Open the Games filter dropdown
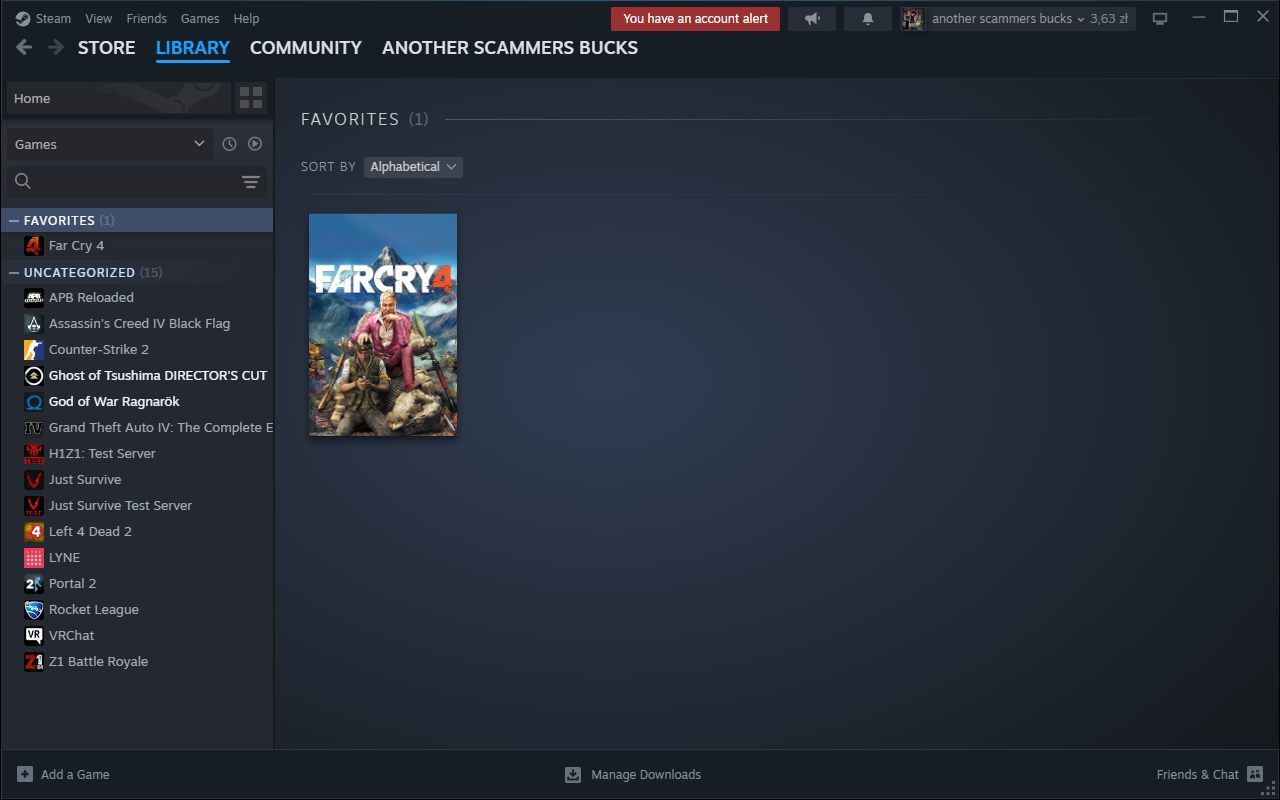This screenshot has width=1280, height=800. tap(110, 144)
